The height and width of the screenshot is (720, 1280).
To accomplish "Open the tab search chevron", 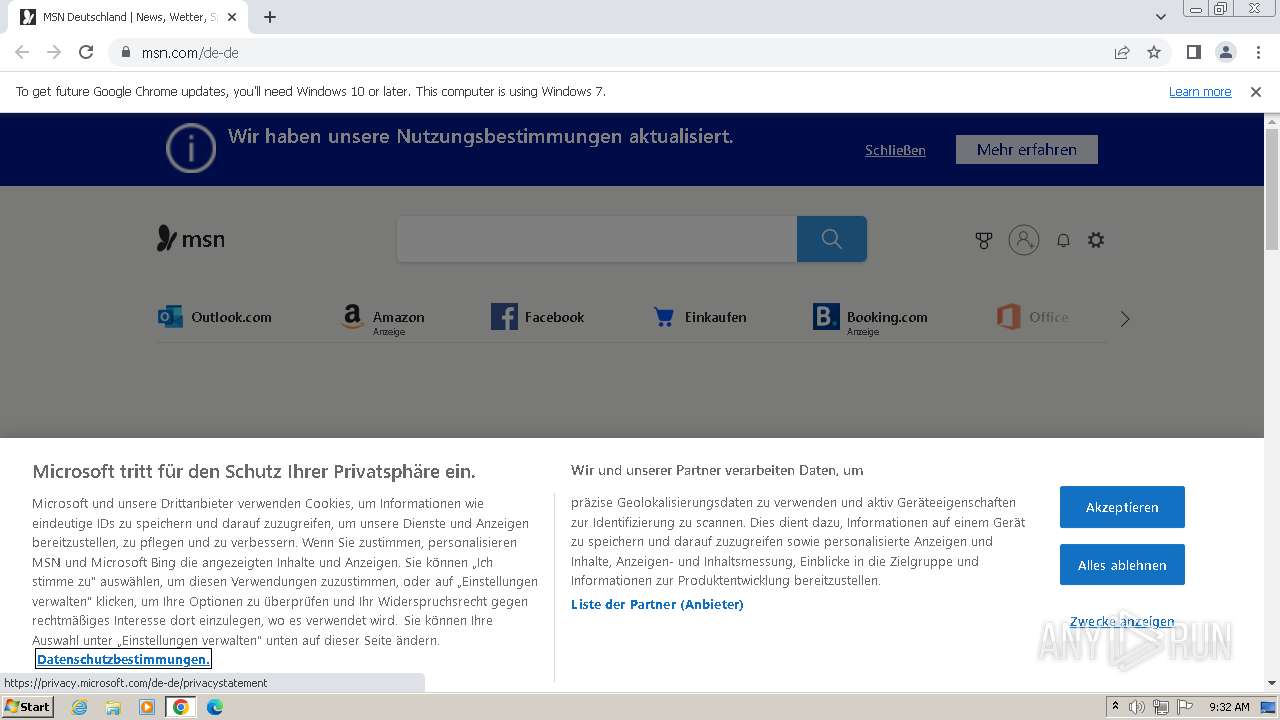I will tap(1161, 17).
